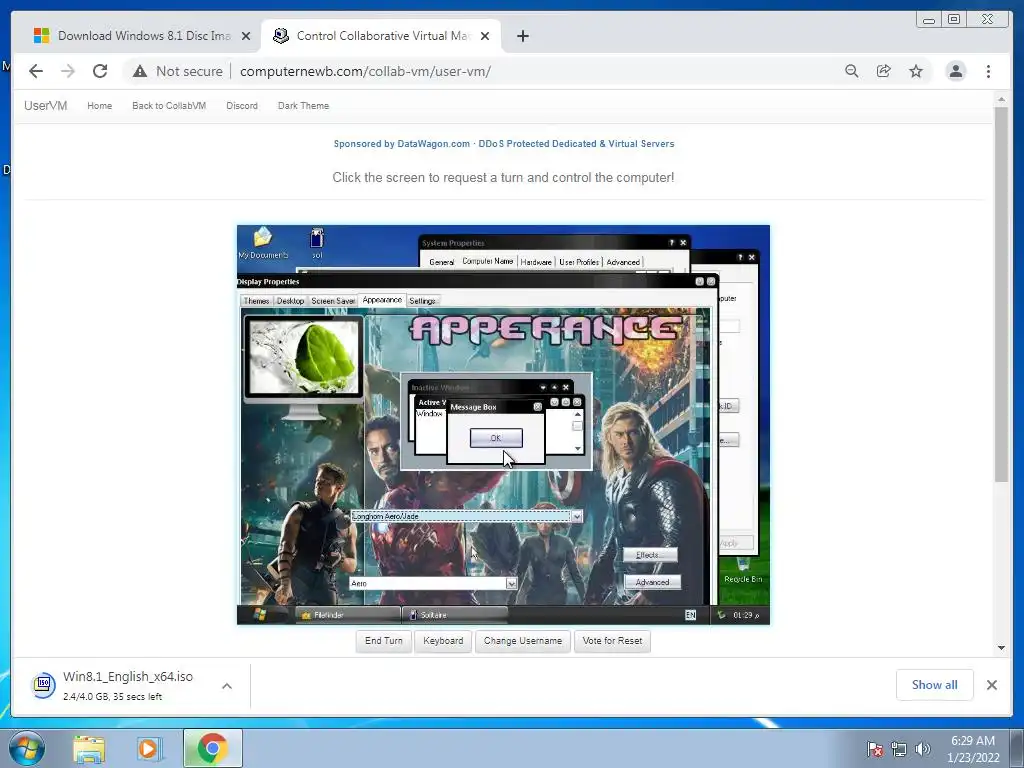The width and height of the screenshot is (1024, 768).
Task: Close the Download Windows 8.1 tab
Action: [246, 36]
